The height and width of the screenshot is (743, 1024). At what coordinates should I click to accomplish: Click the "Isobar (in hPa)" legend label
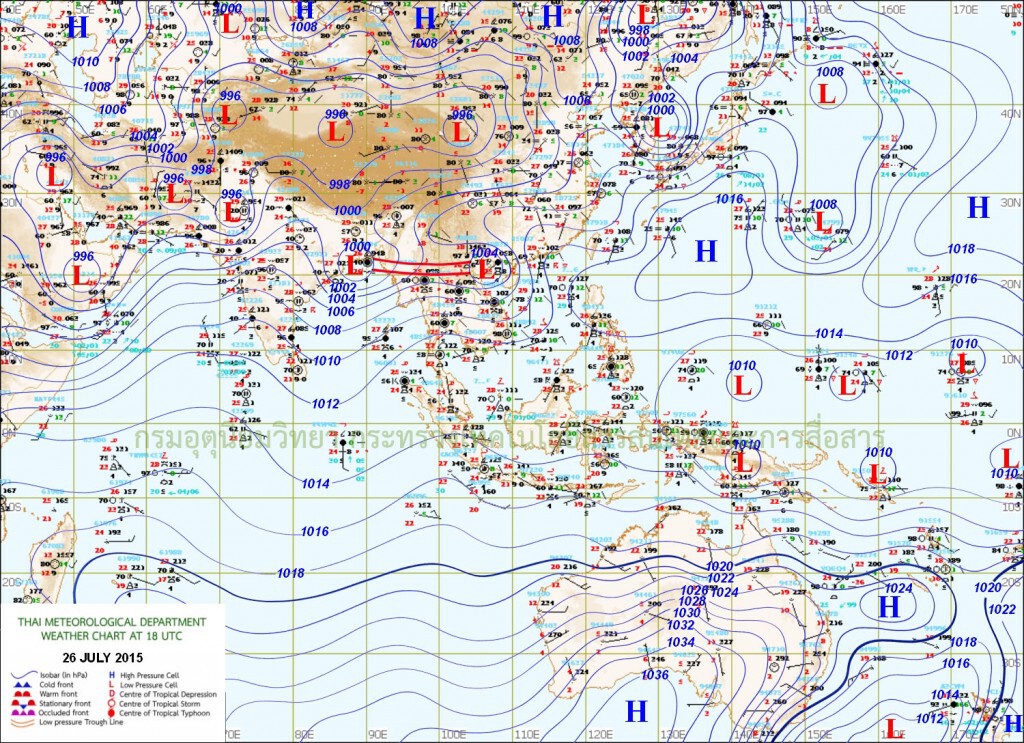point(63,675)
